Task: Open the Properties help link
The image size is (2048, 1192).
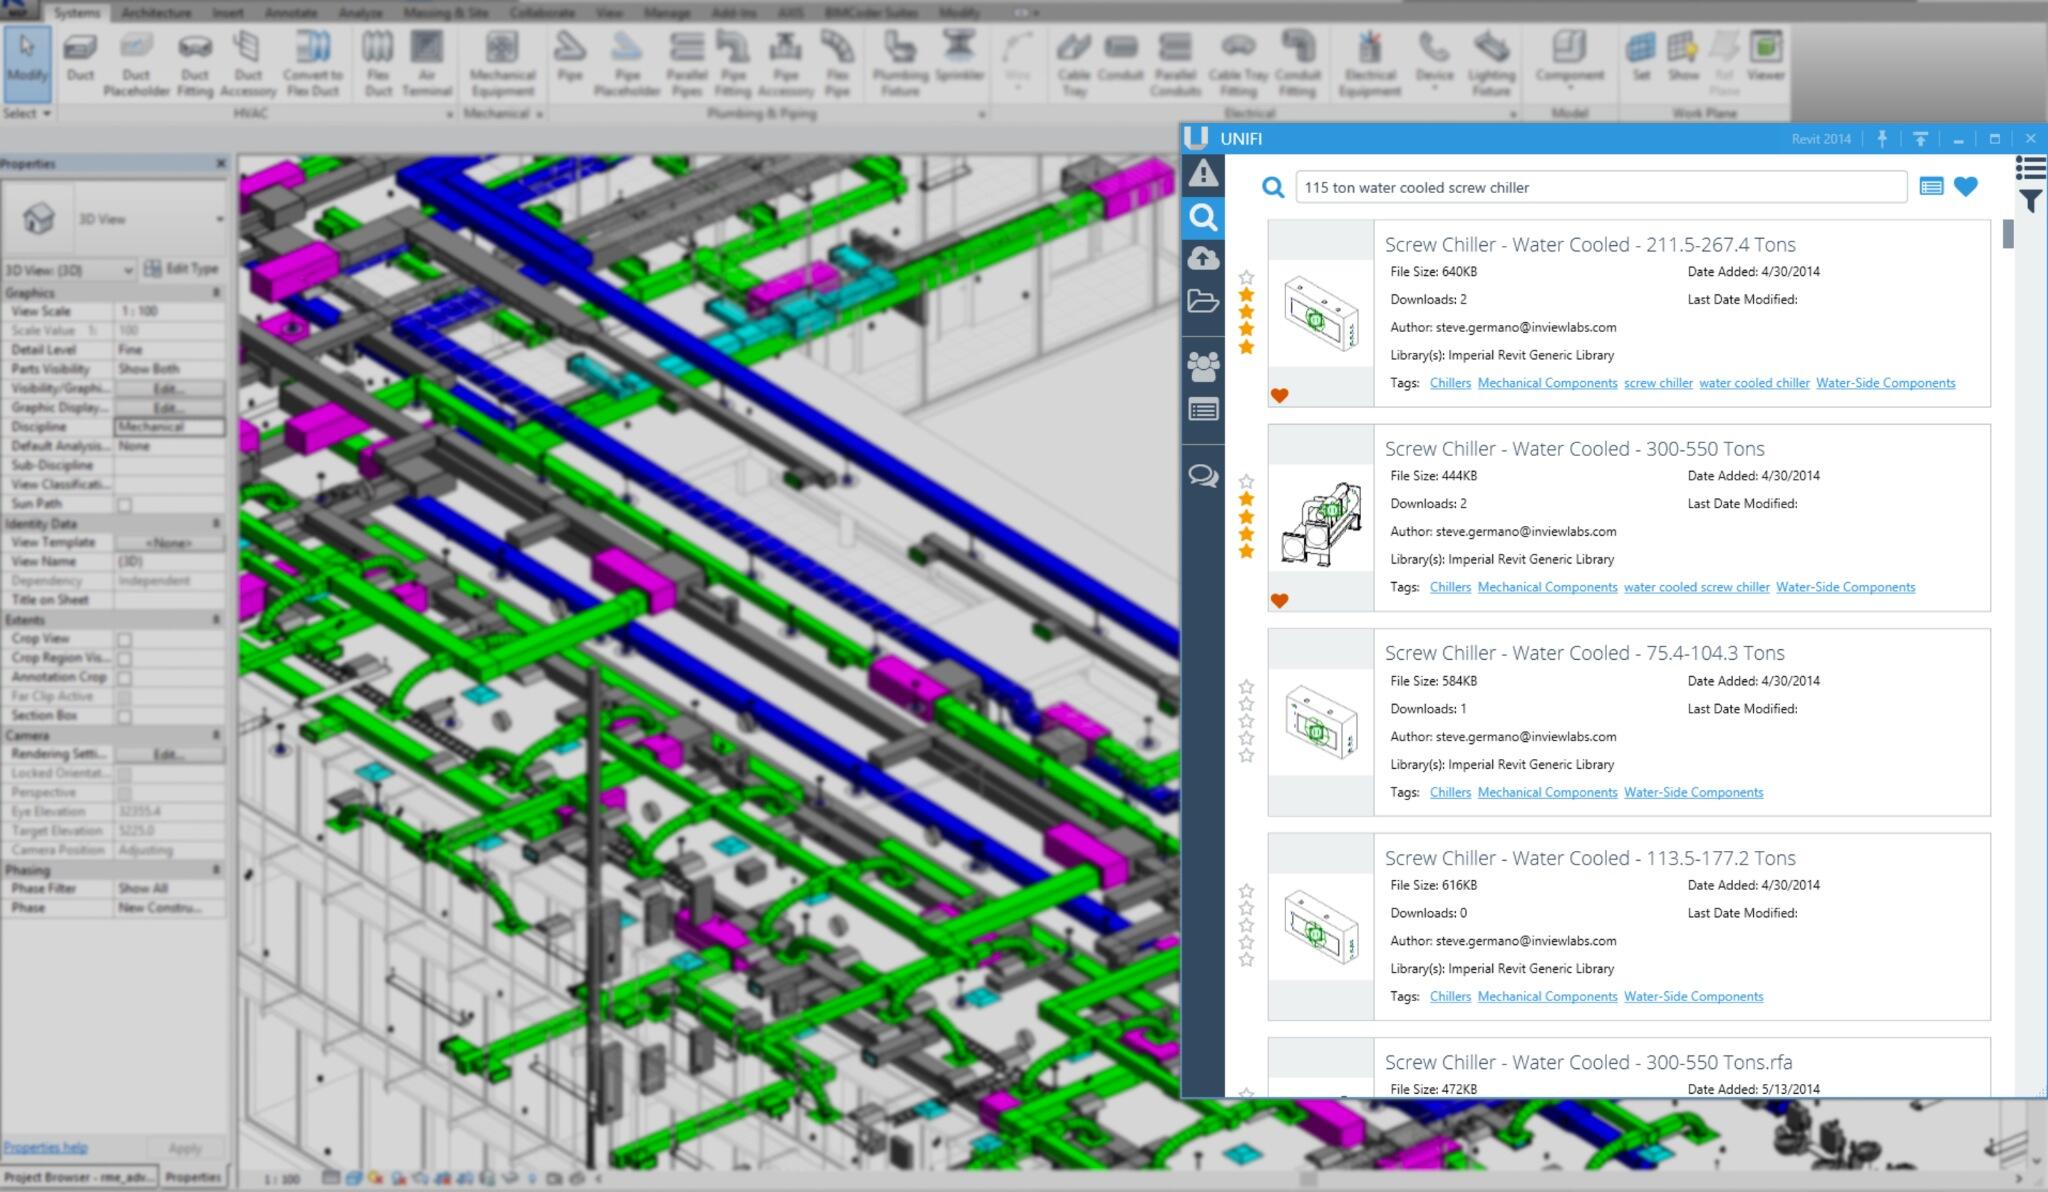Action: click(45, 1147)
